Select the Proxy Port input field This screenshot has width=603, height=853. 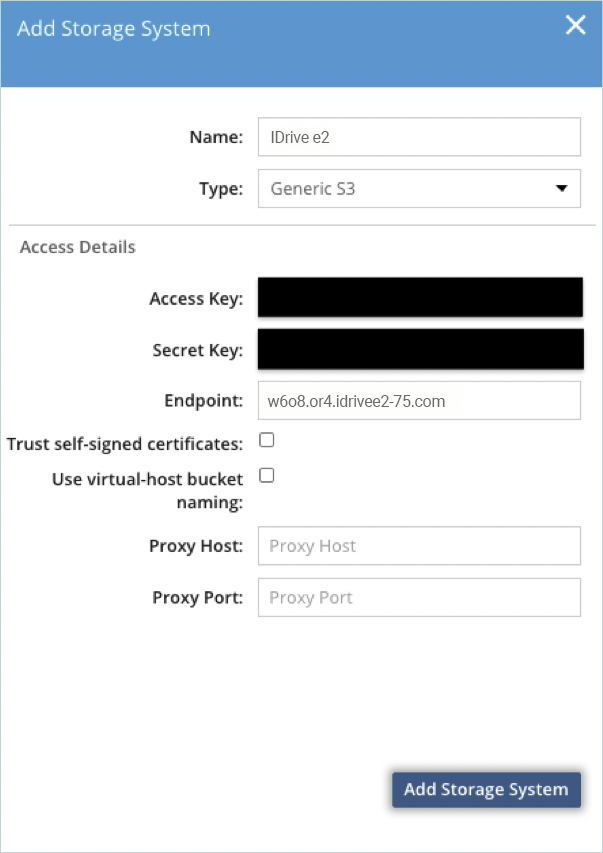coord(419,598)
